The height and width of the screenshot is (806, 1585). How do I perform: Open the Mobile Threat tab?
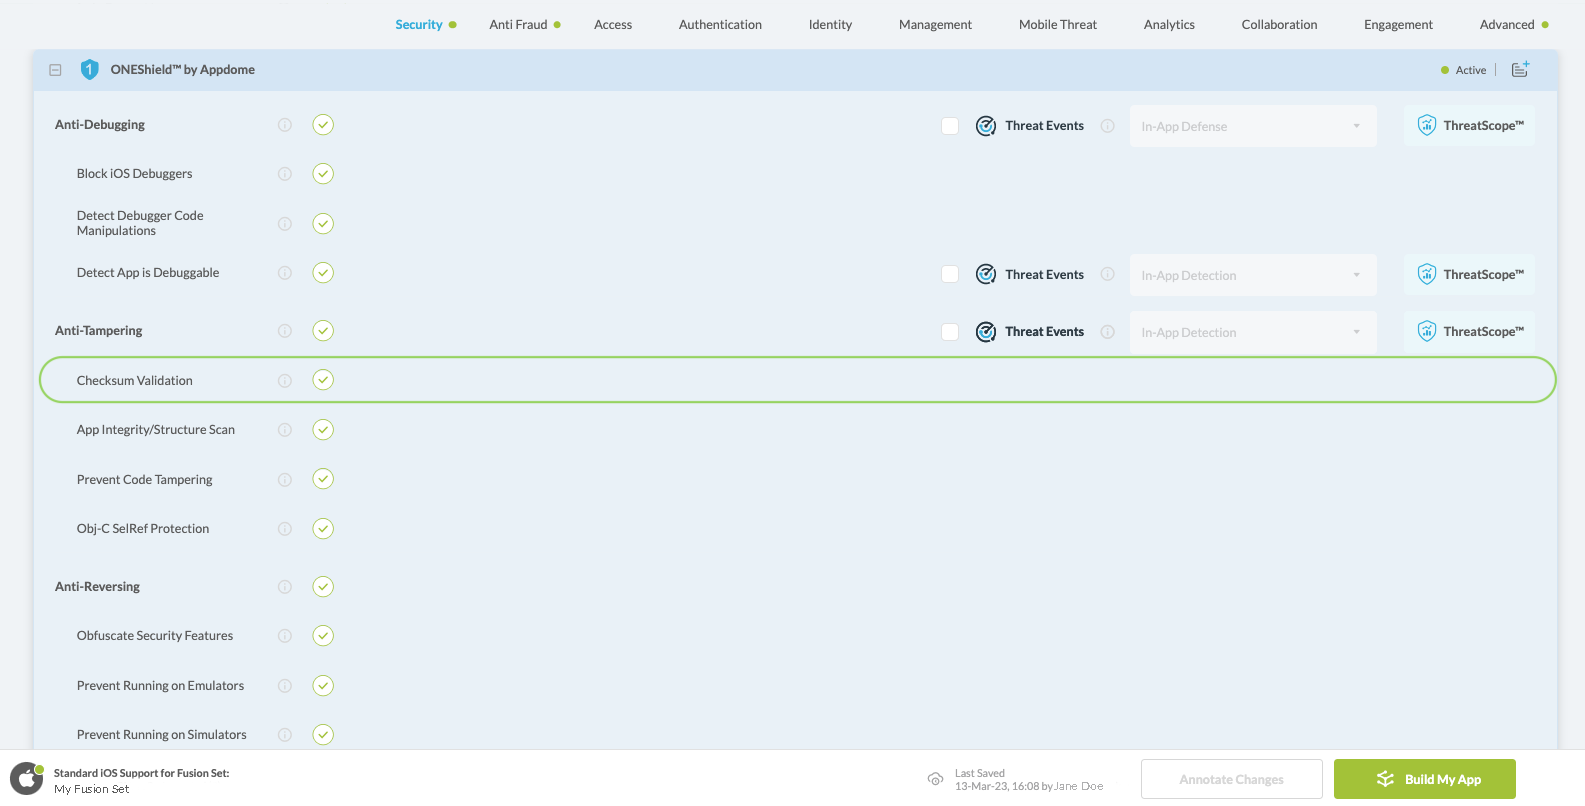(x=1057, y=25)
